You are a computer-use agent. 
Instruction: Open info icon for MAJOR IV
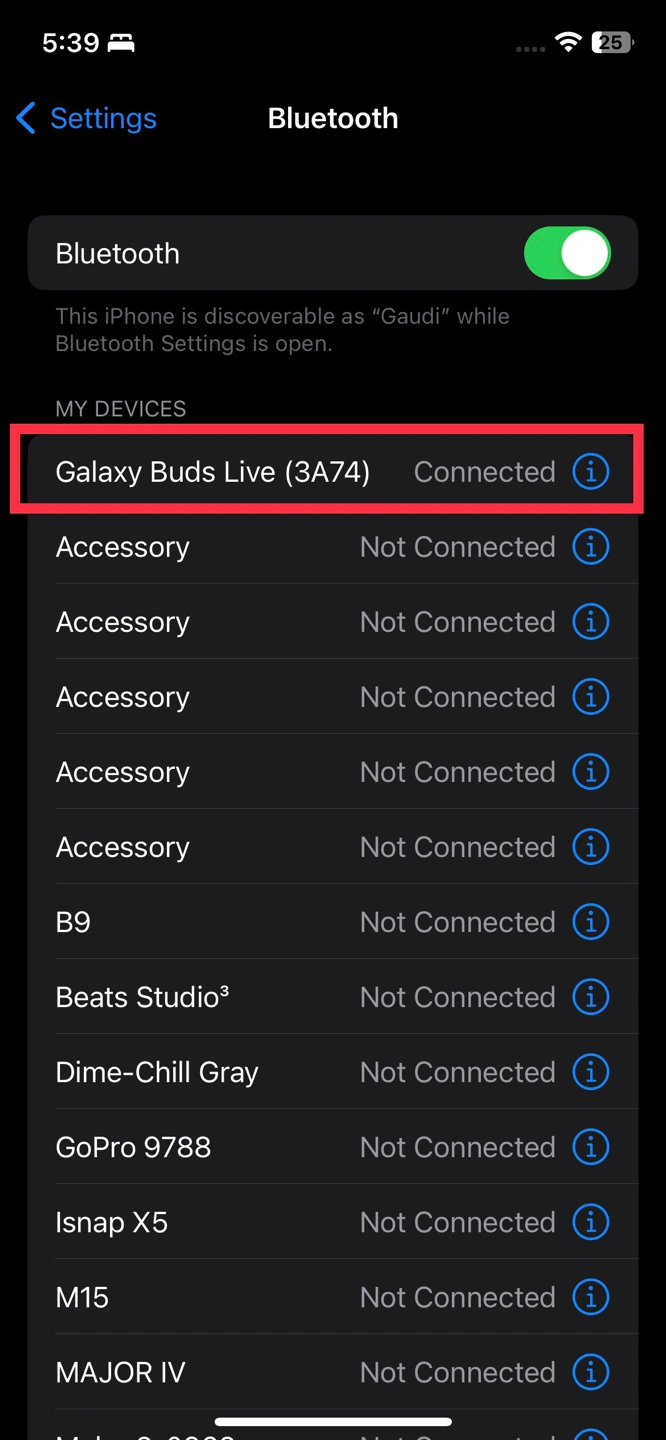pyautogui.click(x=590, y=1371)
